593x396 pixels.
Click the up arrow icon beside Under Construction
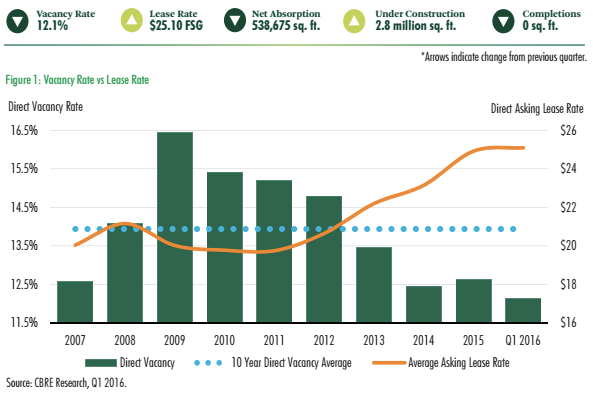354,20
